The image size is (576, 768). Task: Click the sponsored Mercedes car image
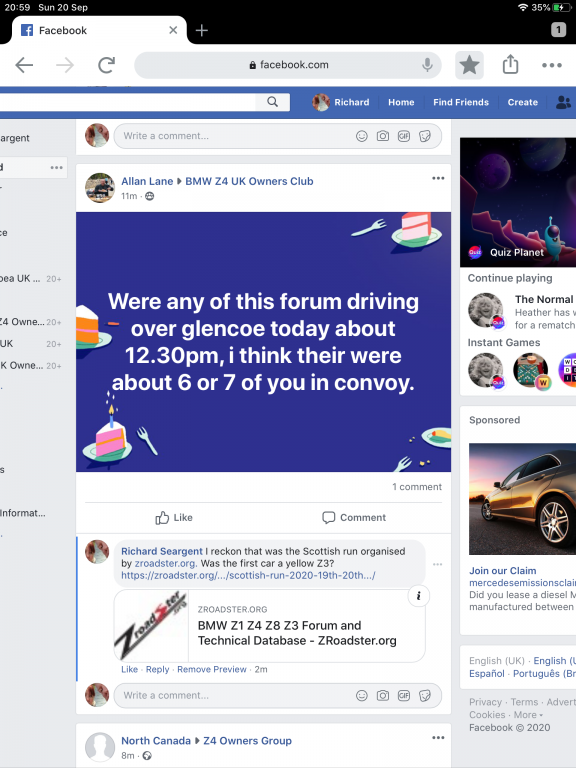[x=522, y=499]
